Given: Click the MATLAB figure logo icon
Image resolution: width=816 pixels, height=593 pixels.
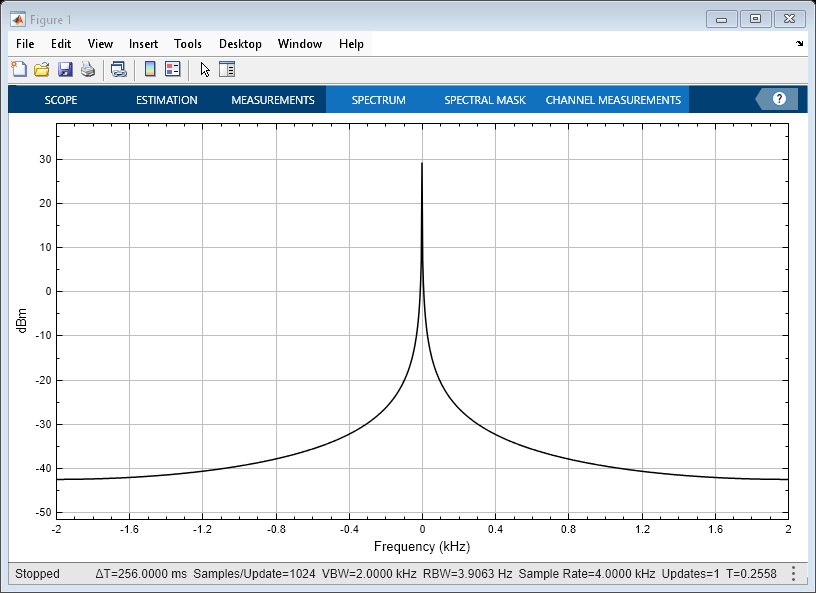Looking at the screenshot, I should pos(18,20).
